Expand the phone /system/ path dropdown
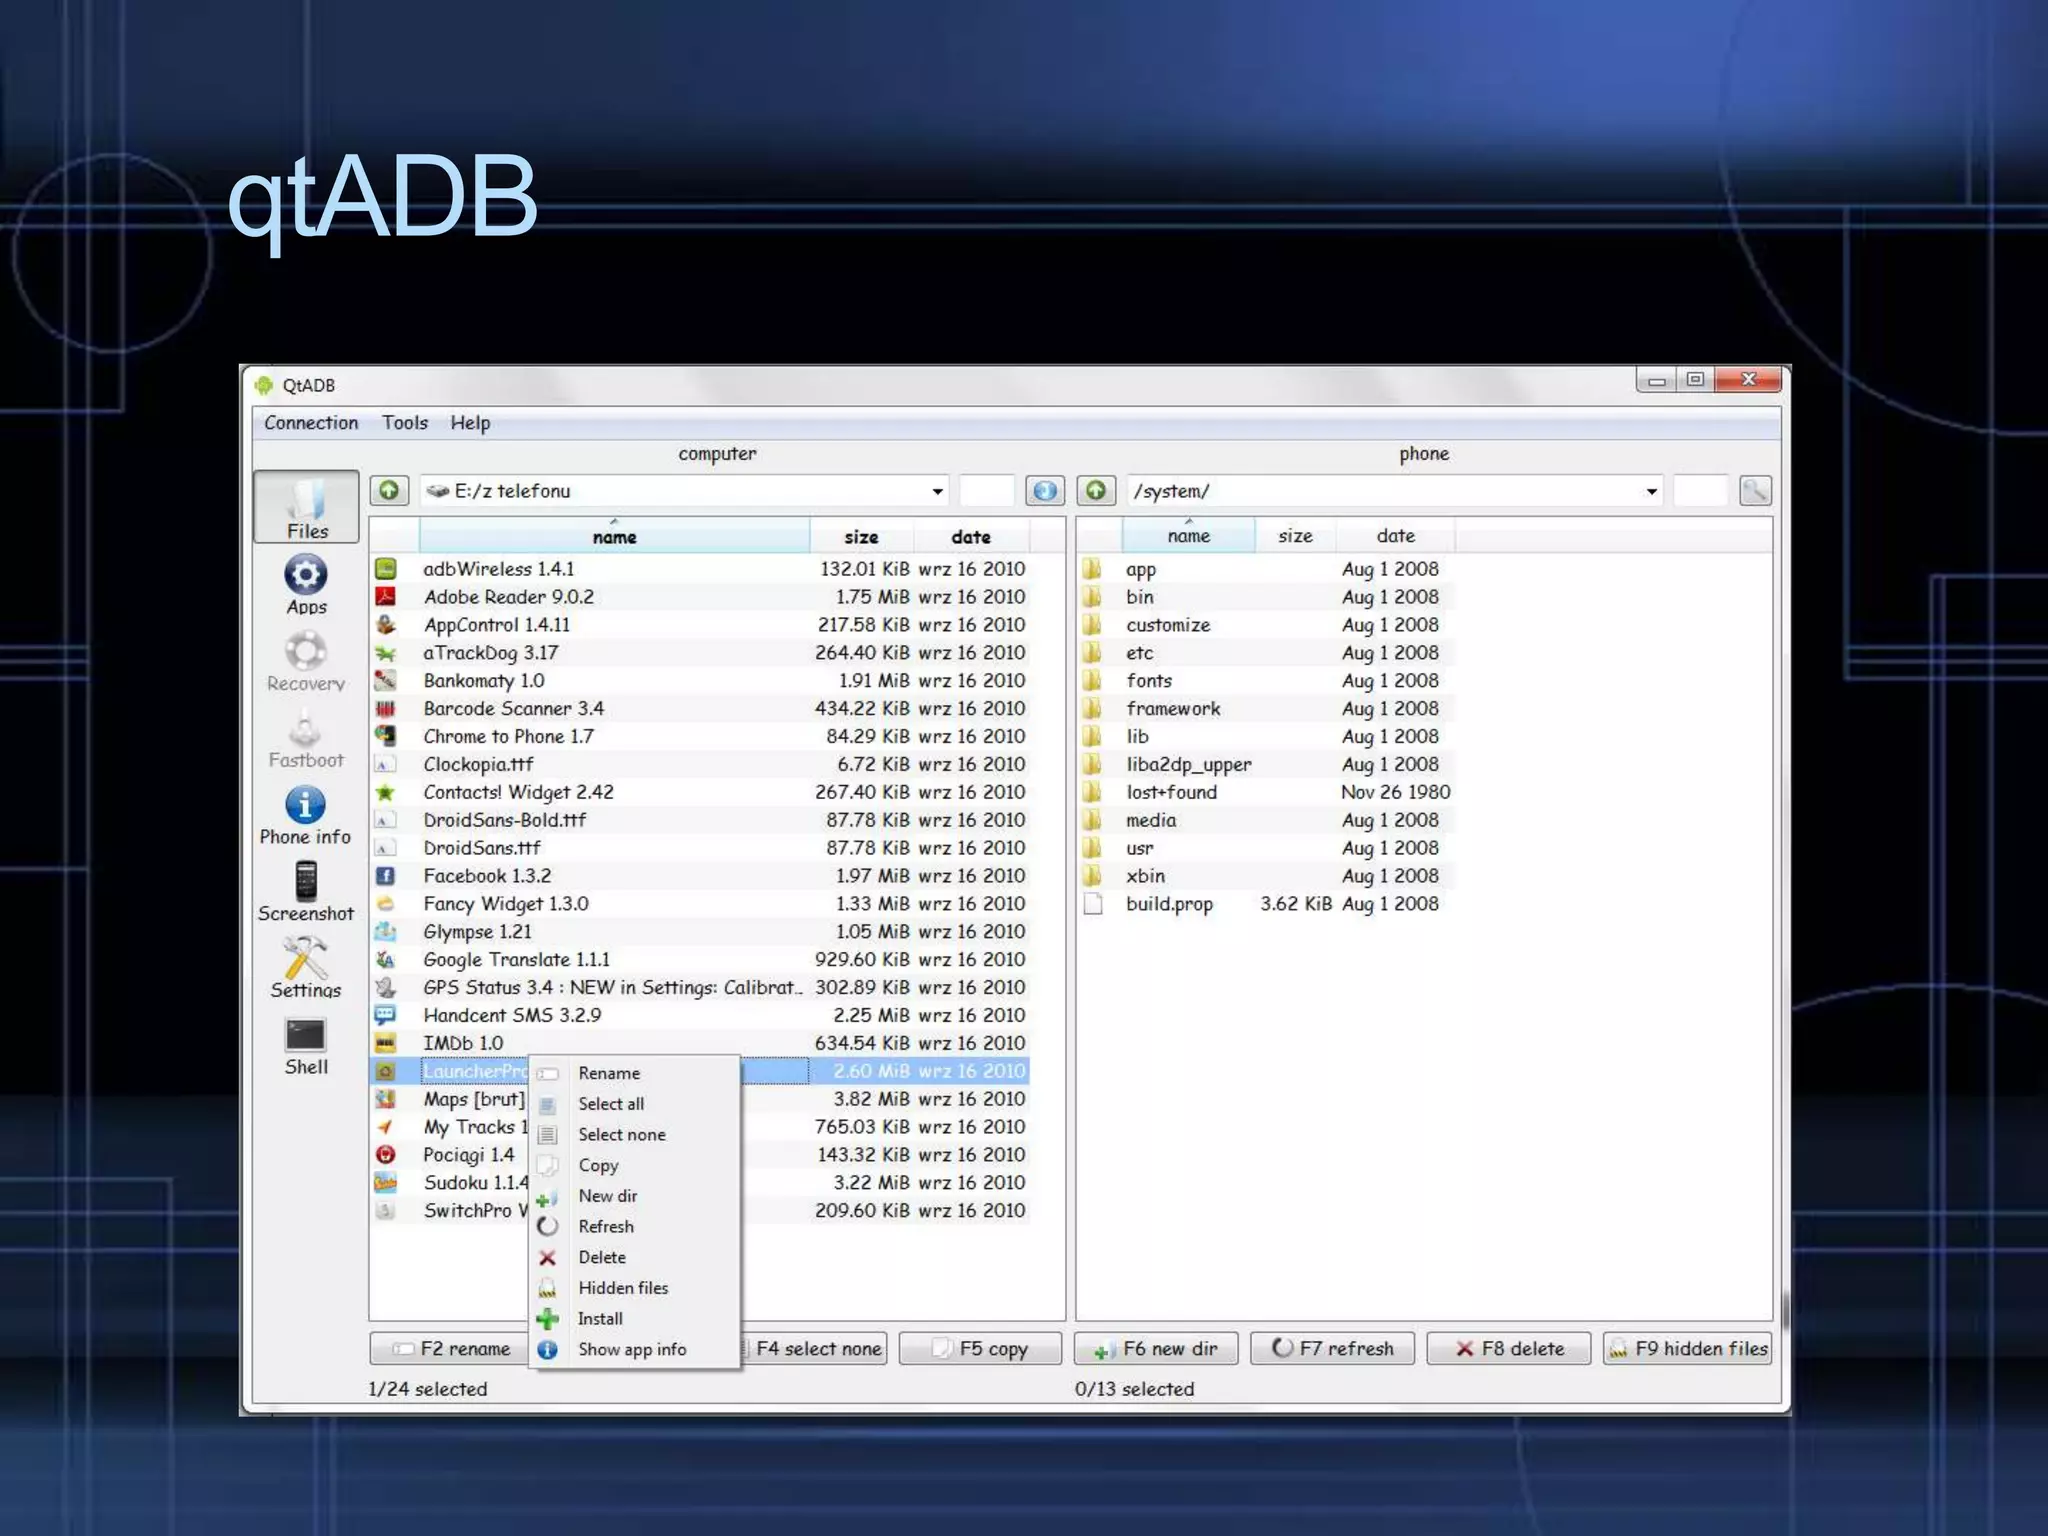The height and width of the screenshot is (1536, 2048). [x=1651, y=491]
